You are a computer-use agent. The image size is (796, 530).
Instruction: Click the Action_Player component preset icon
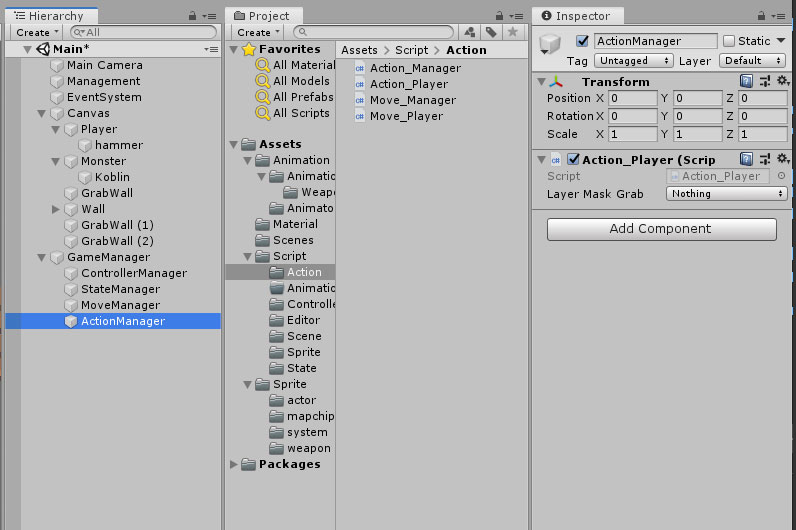(764, 160)
